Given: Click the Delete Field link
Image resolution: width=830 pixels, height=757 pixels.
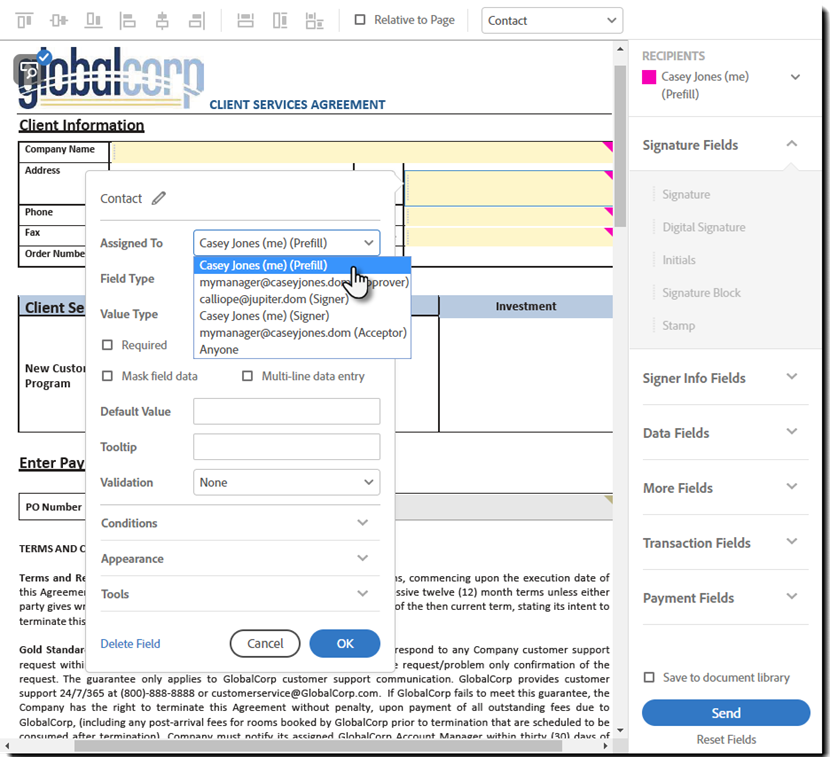Looking at the screenshot, I should click(x=130, y=644).
